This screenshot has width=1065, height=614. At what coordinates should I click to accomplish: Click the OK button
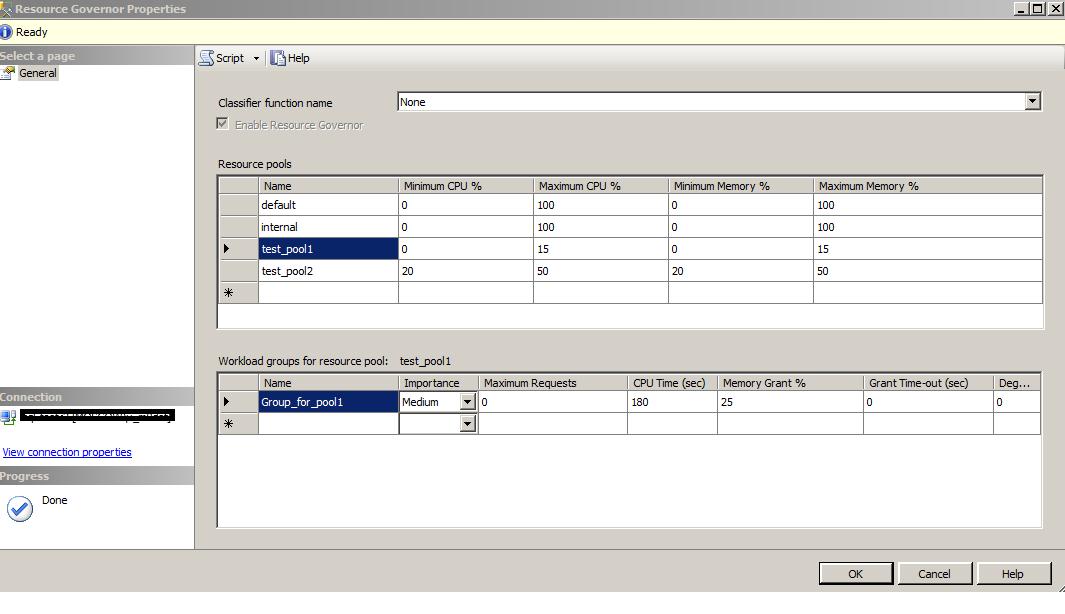(855, 573)
